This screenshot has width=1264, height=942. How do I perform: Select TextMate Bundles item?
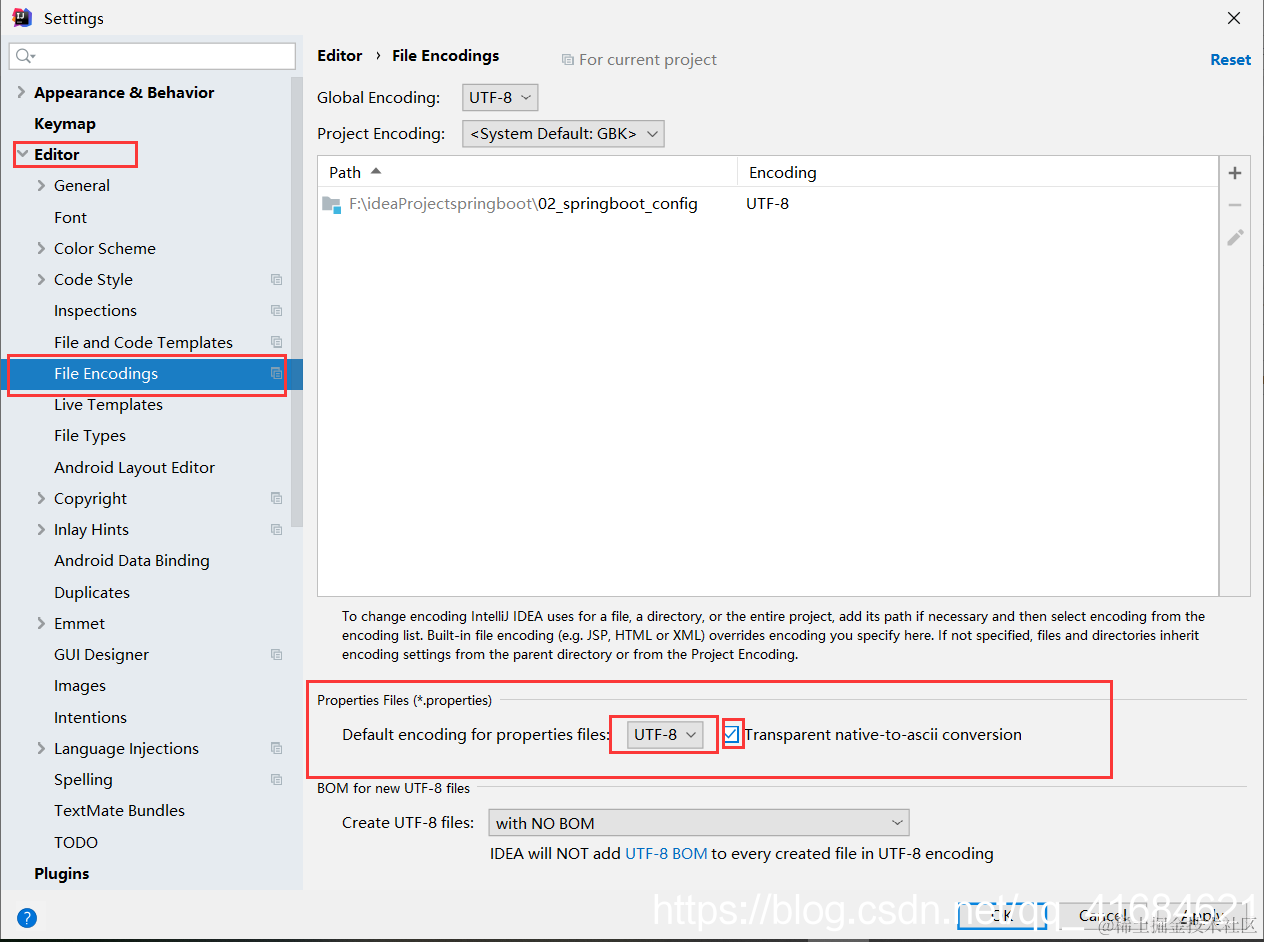pyautogui.click(x=119, y=811)
